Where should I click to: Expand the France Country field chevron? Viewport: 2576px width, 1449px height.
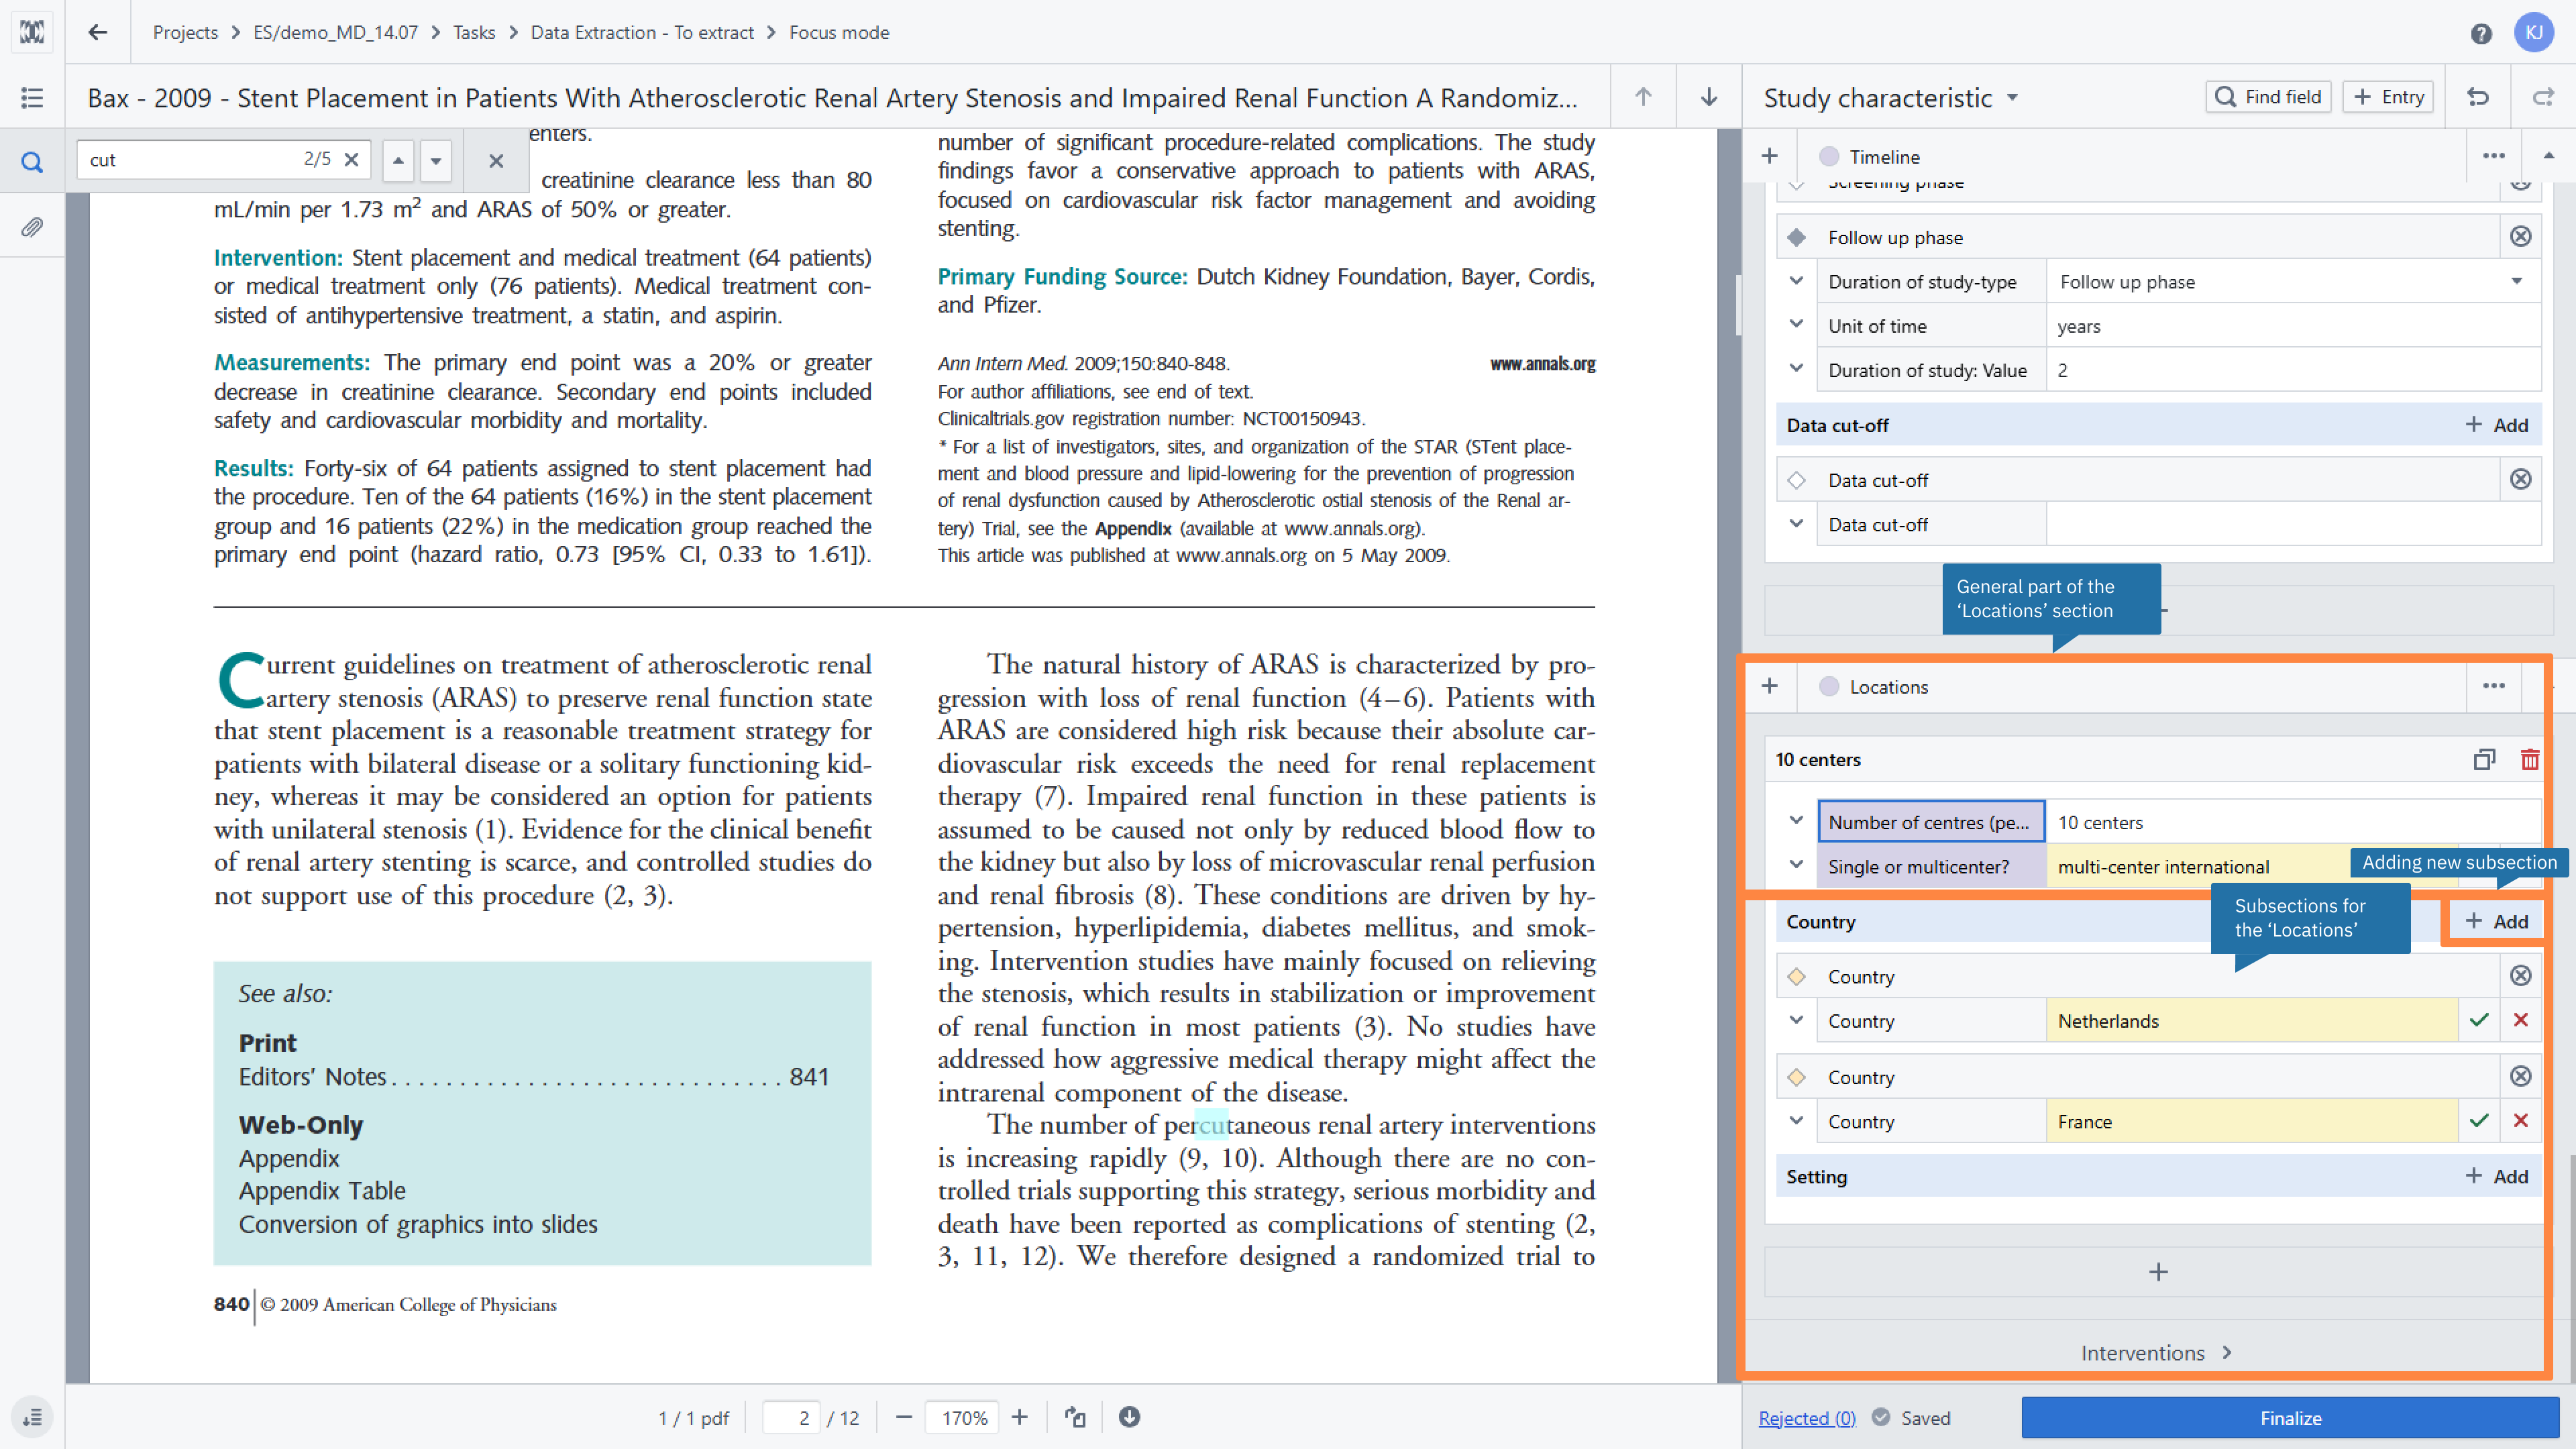(x=1797, y=1120)
